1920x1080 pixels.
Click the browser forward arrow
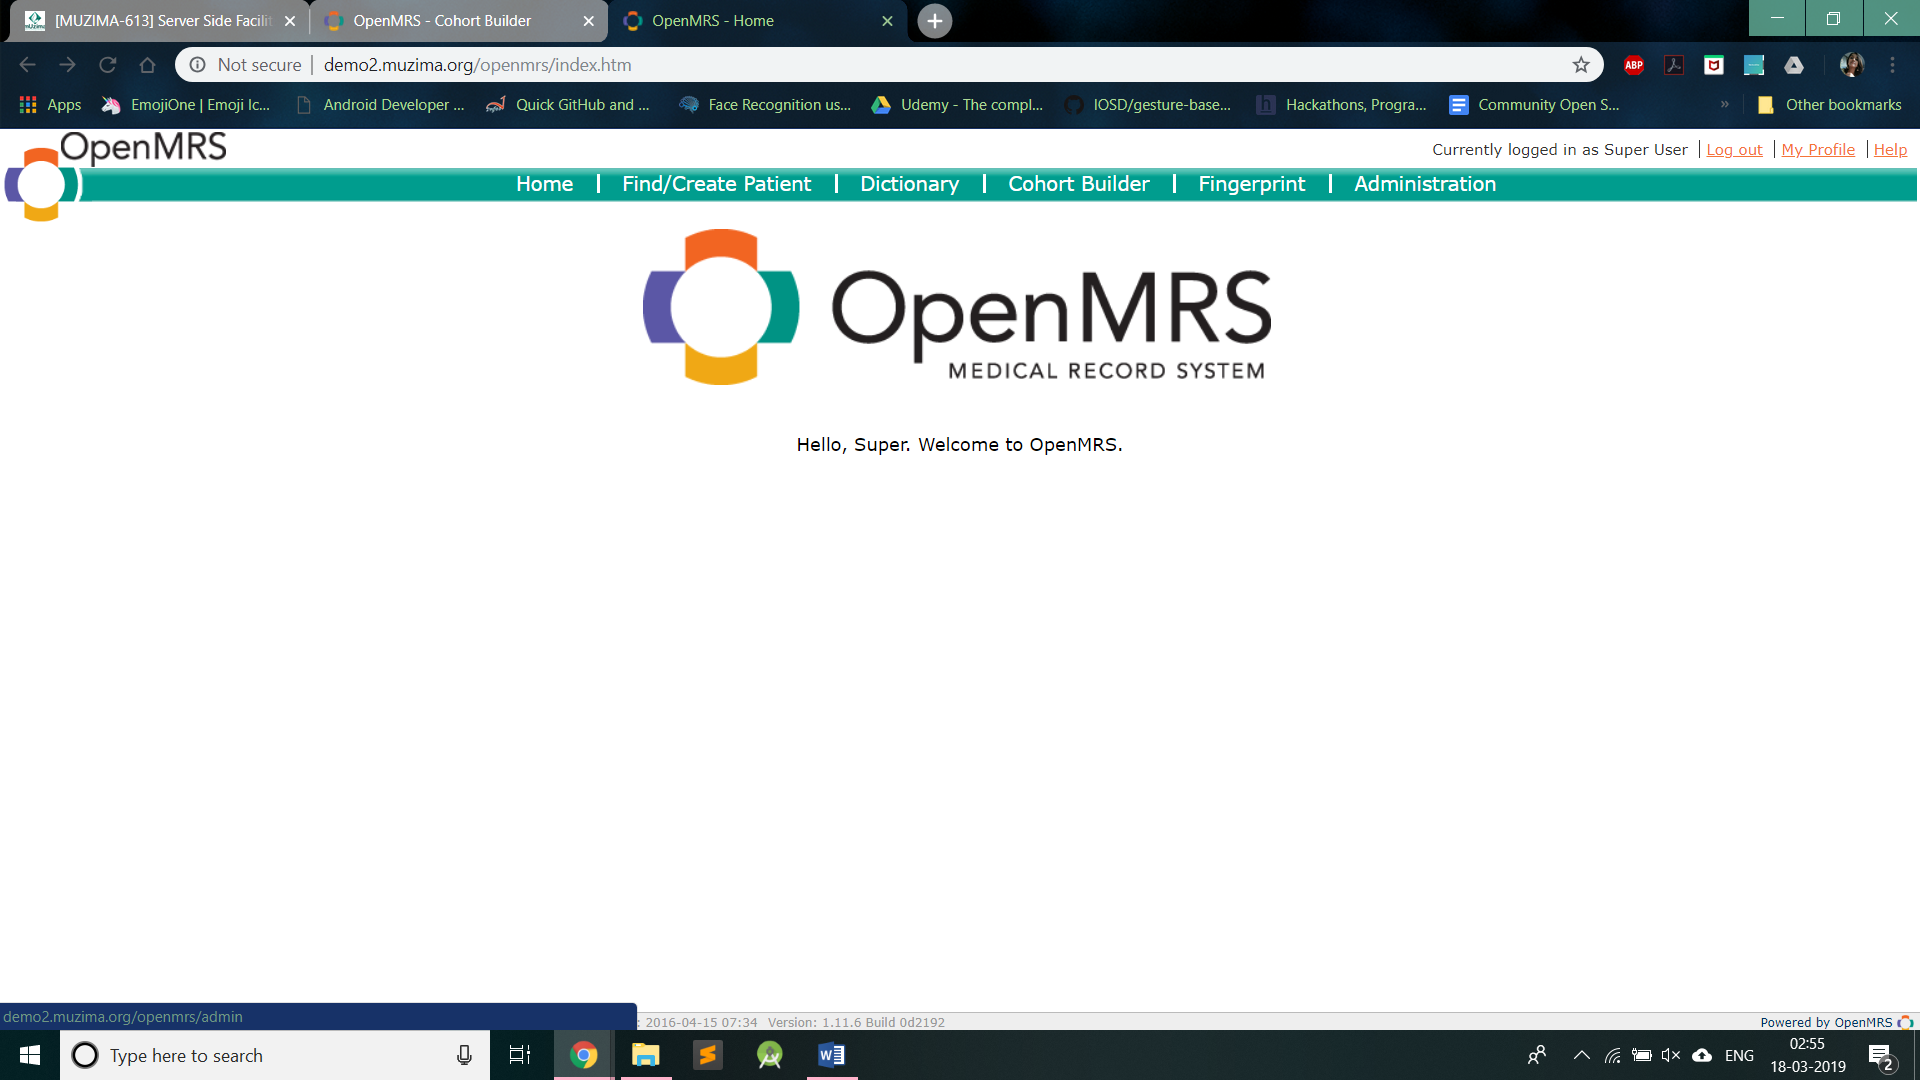tap(67, 65)
